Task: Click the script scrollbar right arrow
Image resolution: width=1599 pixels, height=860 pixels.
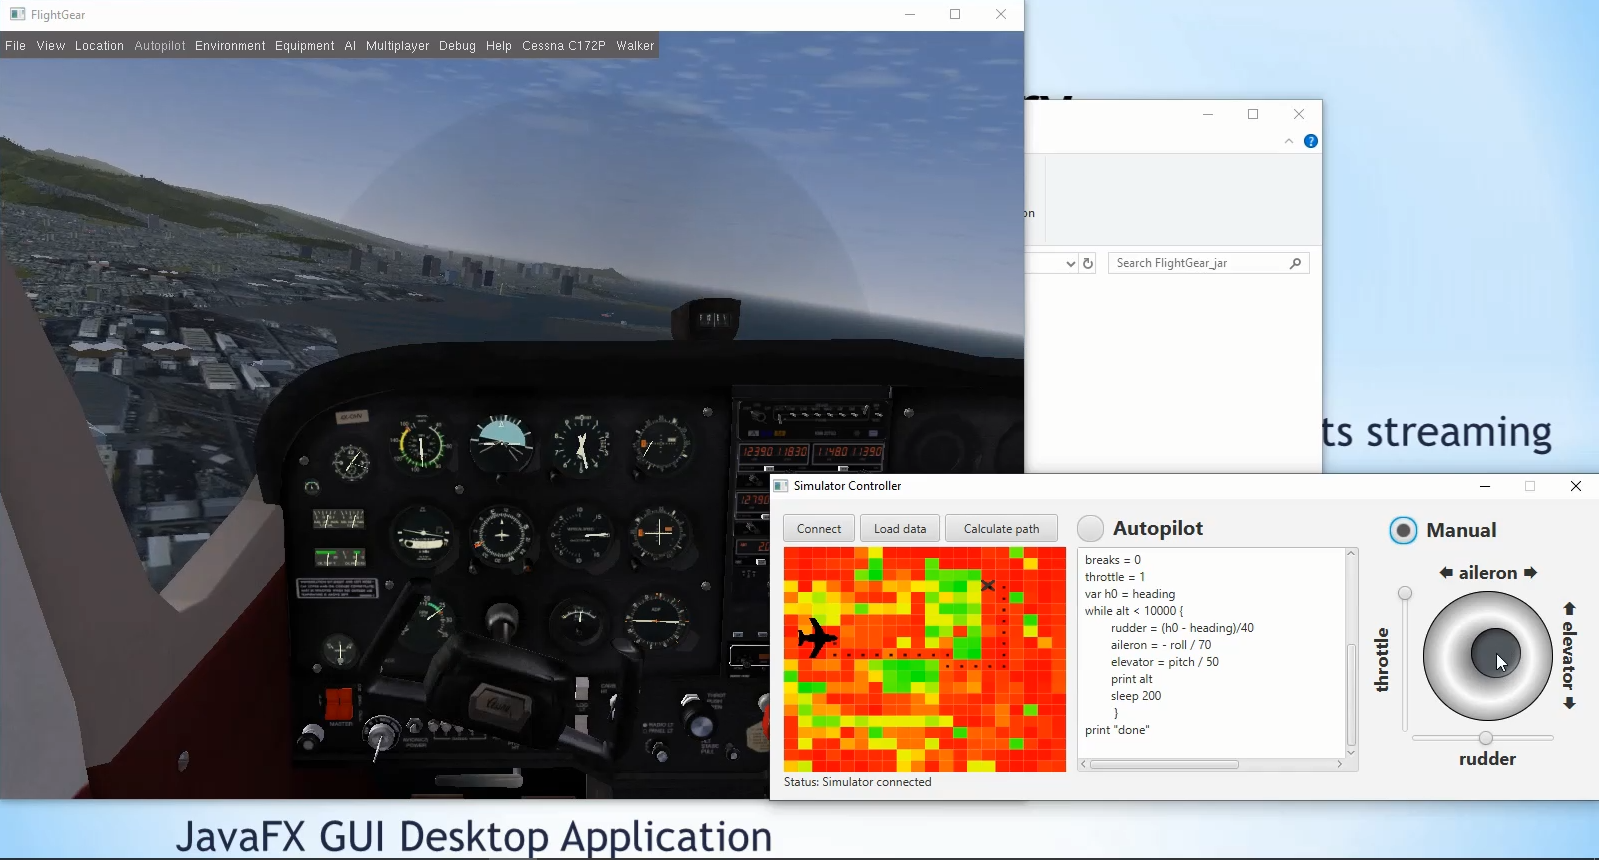Action: (x=1340, y=765)
